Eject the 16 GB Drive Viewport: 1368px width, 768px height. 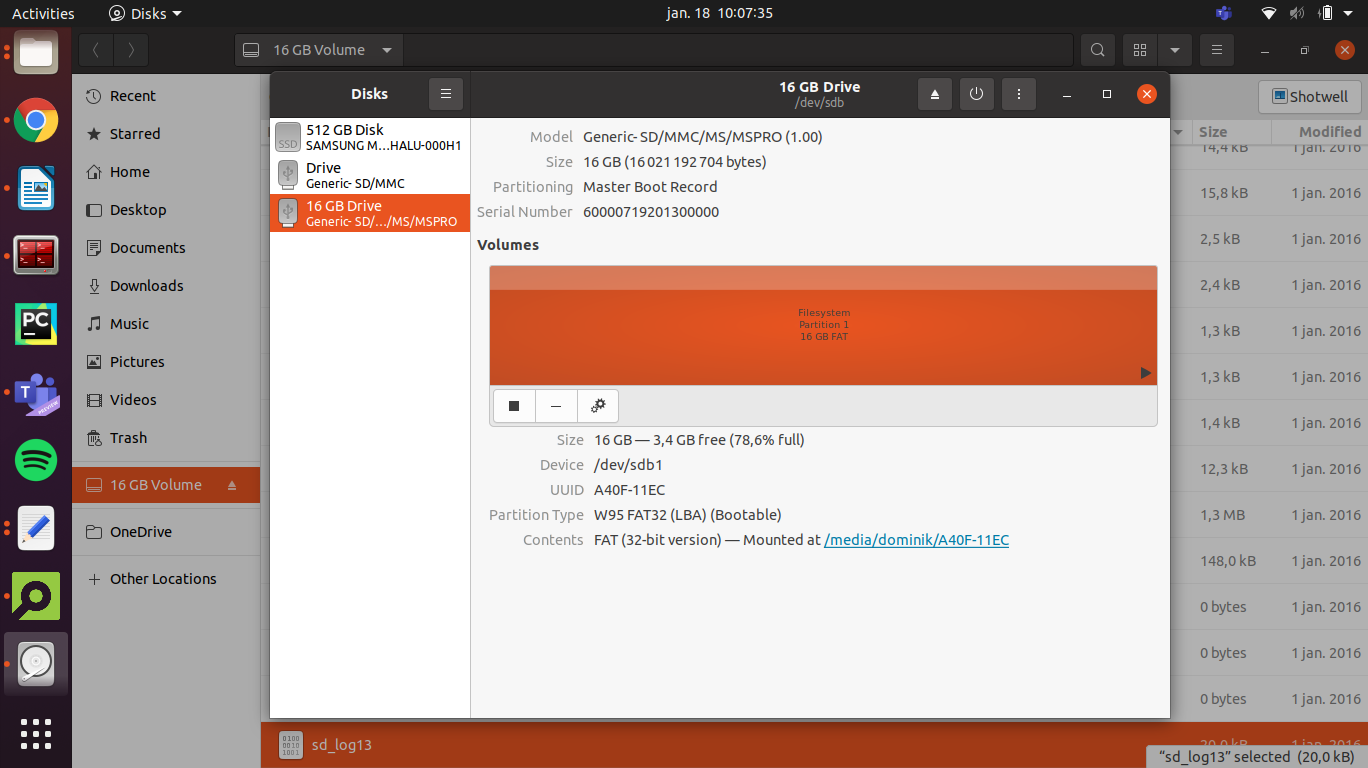point(935,94)
